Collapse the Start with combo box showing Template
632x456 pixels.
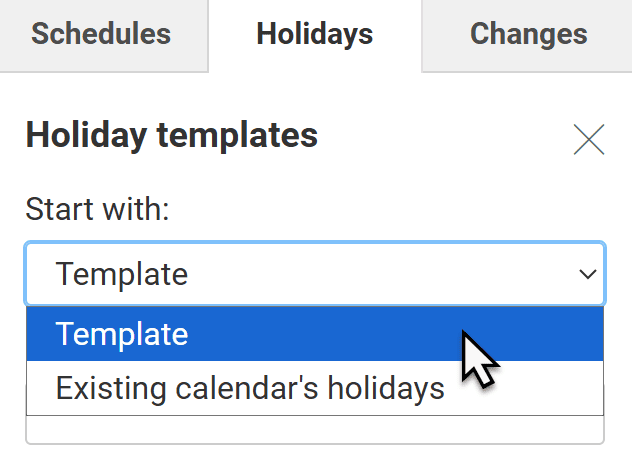click(314, 273)
